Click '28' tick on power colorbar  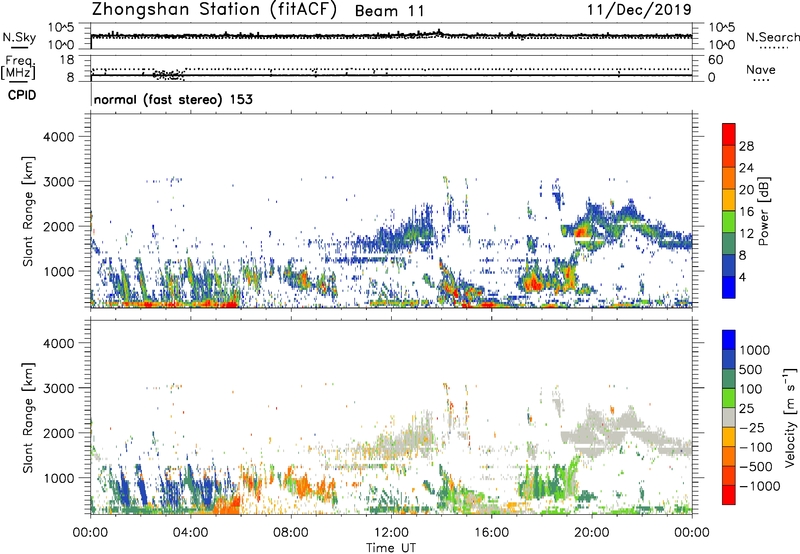tap(746, 146)
